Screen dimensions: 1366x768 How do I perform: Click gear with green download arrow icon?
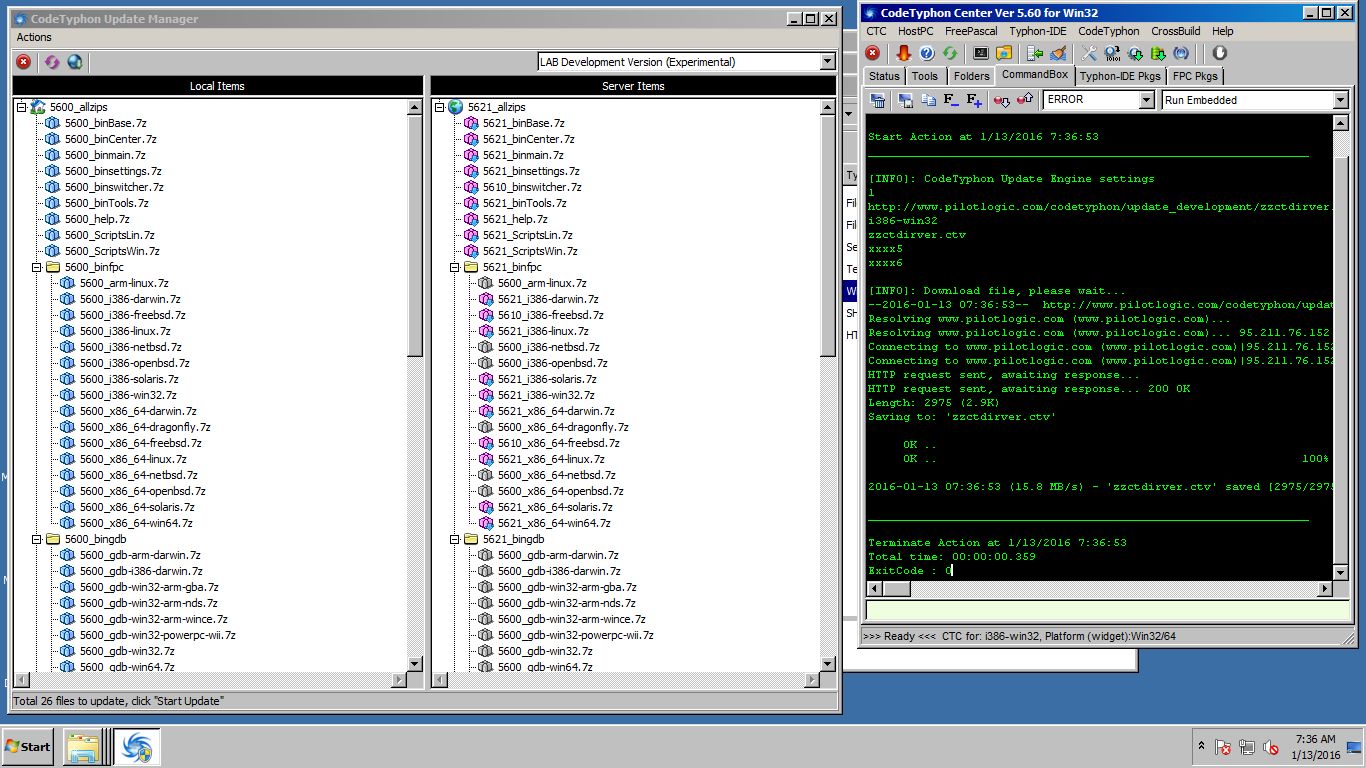tap(1135, 53)
